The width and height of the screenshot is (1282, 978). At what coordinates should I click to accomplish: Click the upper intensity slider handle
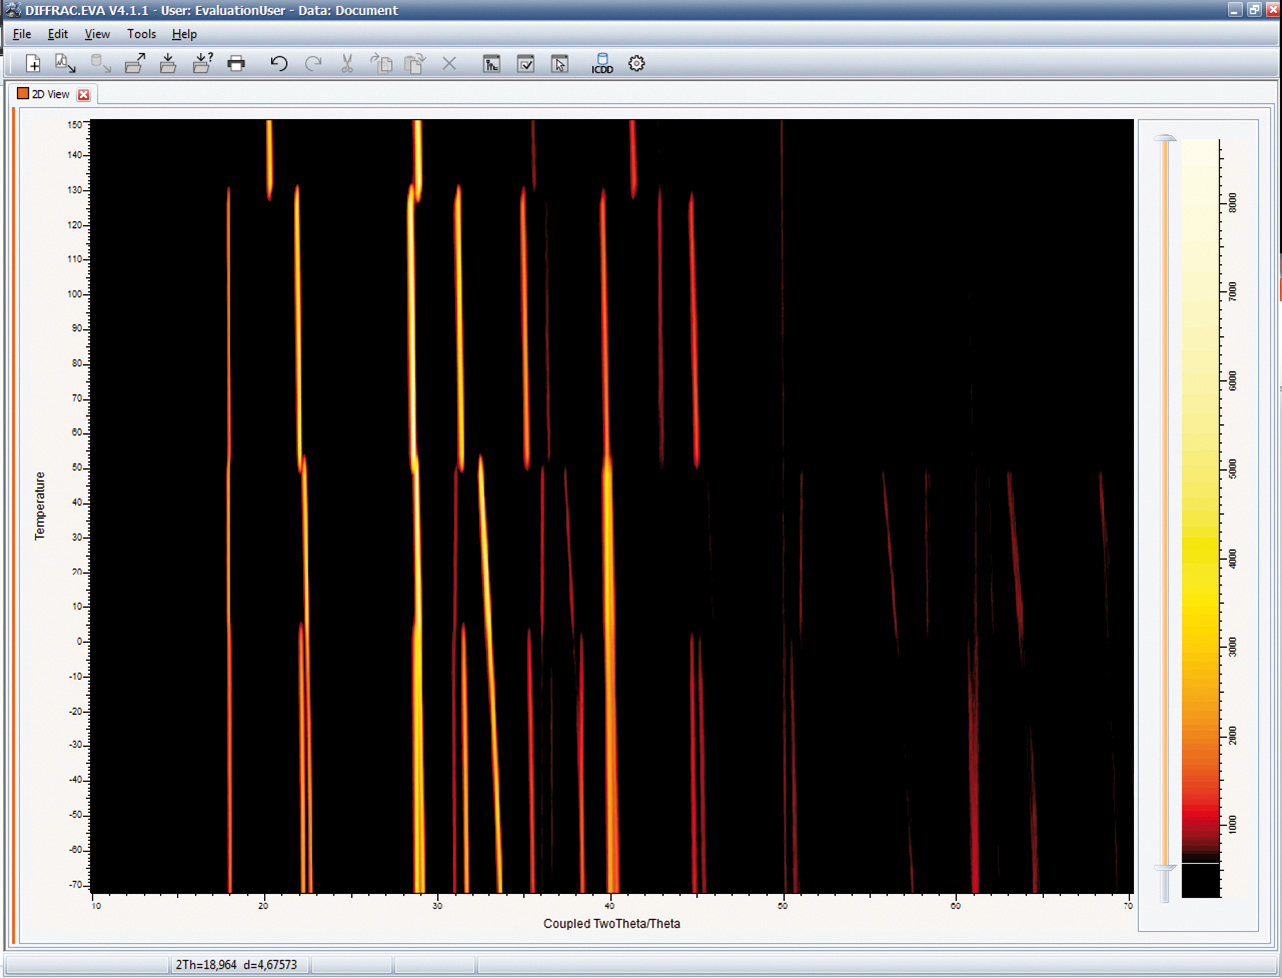(x=1165, y=139)
